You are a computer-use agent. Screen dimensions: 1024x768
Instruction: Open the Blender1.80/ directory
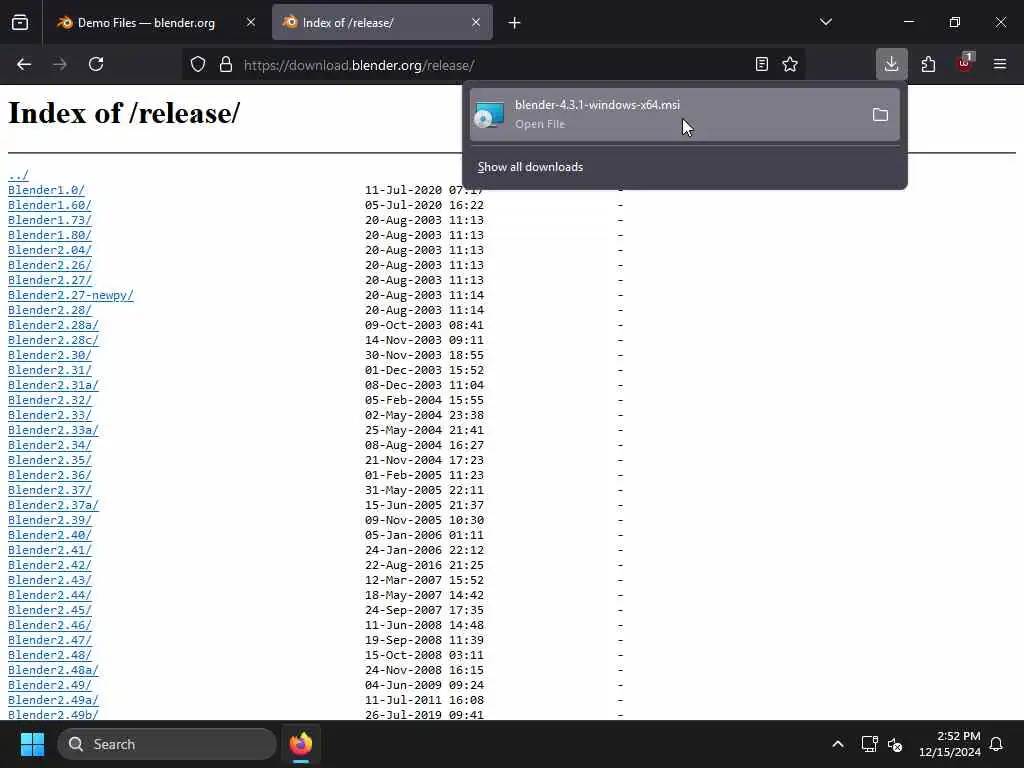[x=50, y=235]
